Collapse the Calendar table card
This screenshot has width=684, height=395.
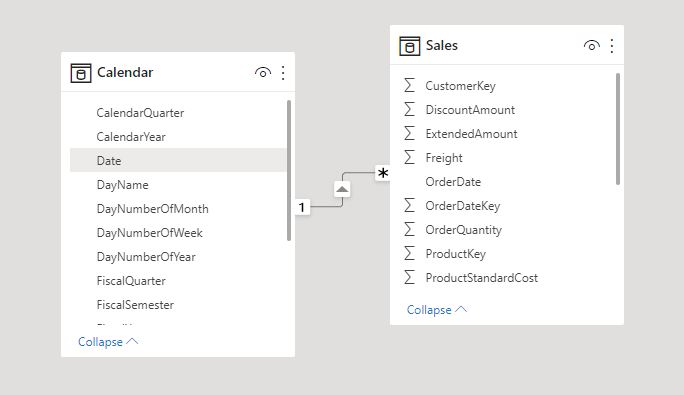tap(108, 342)
